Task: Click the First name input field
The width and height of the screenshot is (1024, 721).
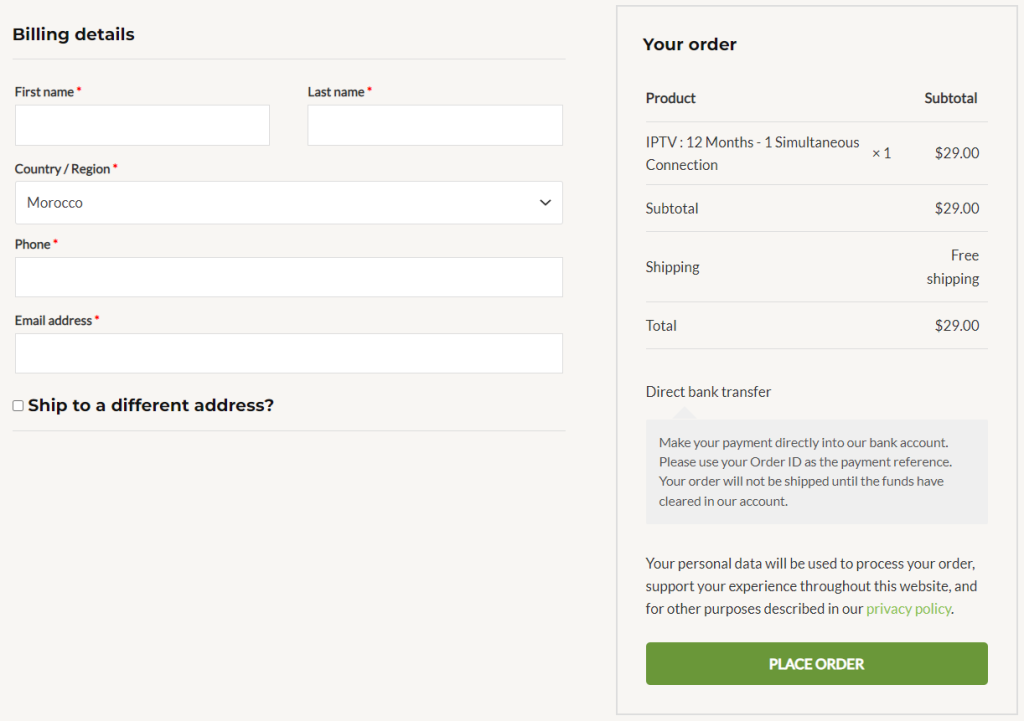Action: [142, 126]
